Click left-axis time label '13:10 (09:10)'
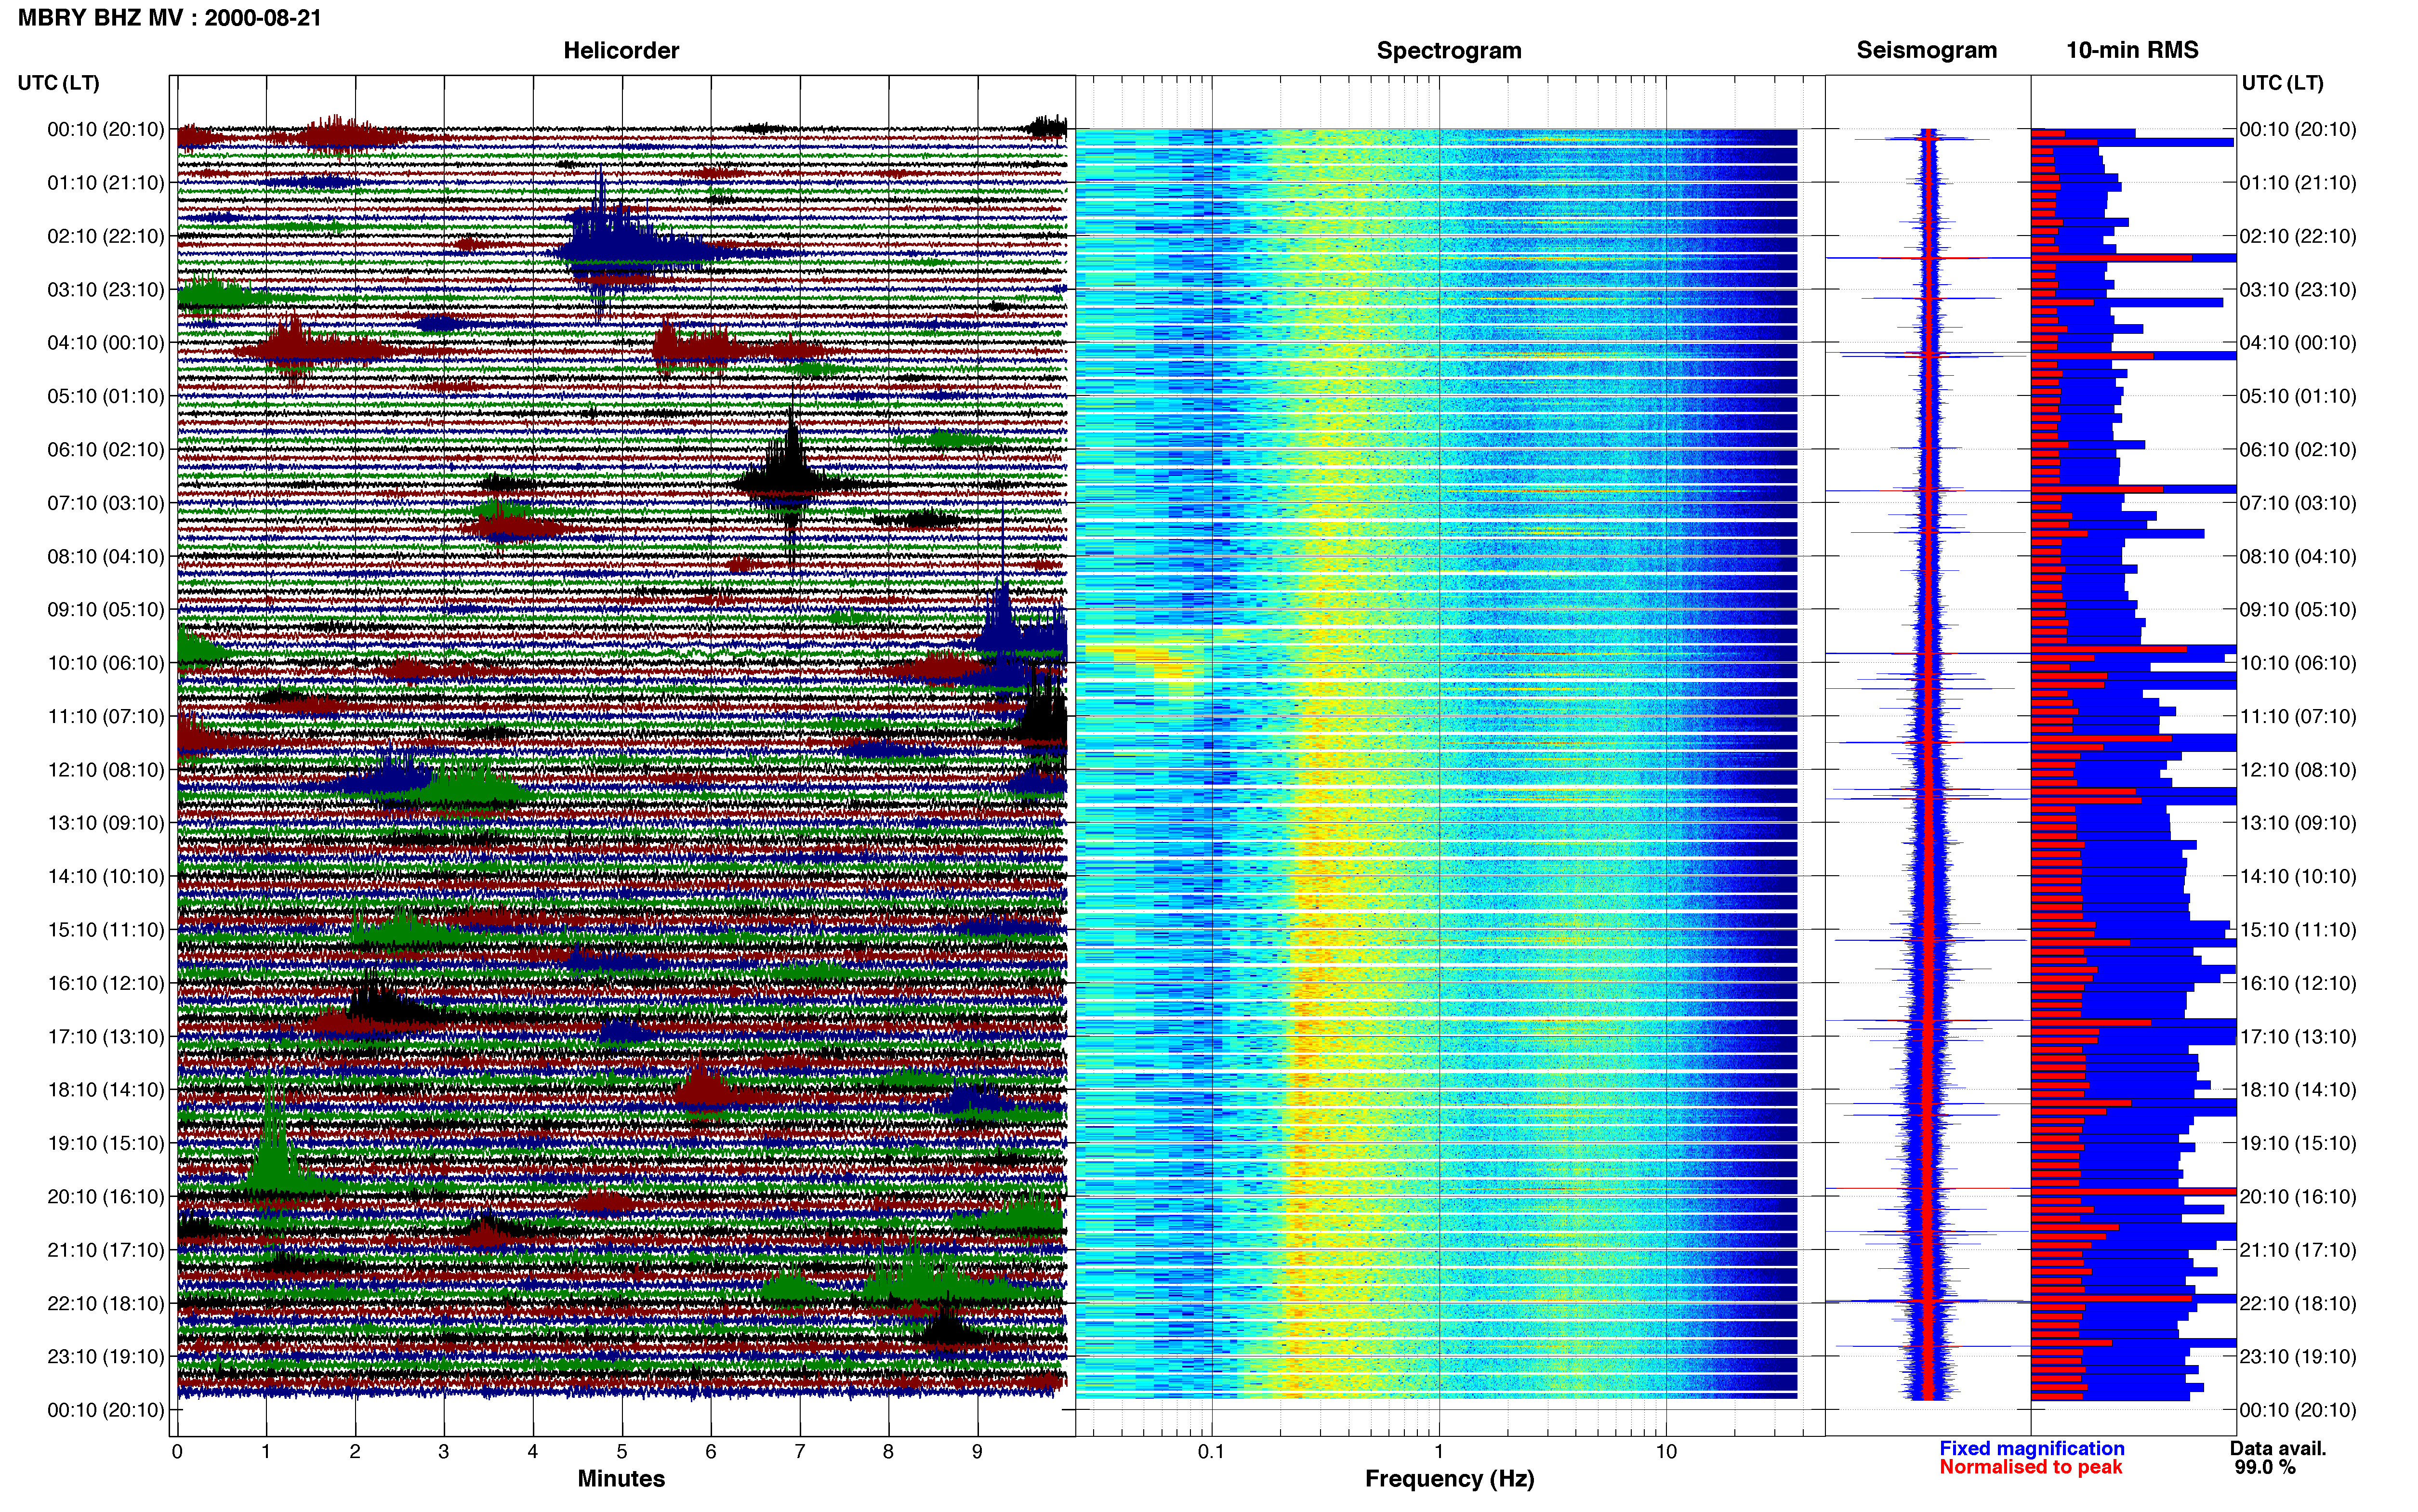Screen dimensions: 2418x1512 [x=106, y=823]
